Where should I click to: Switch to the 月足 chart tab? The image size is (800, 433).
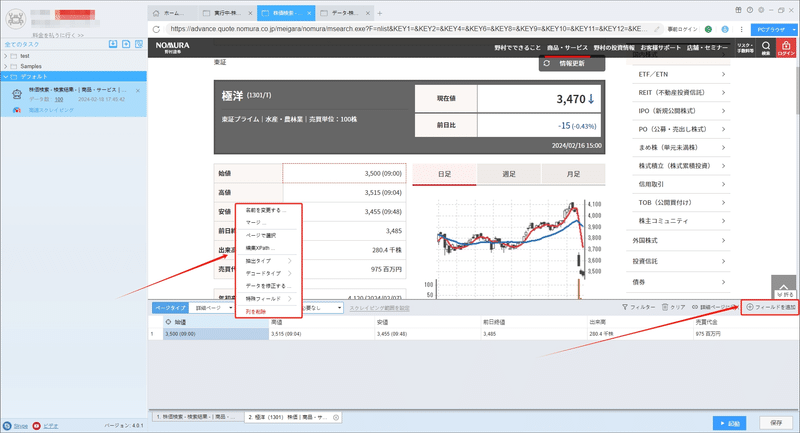pos(573,174)
